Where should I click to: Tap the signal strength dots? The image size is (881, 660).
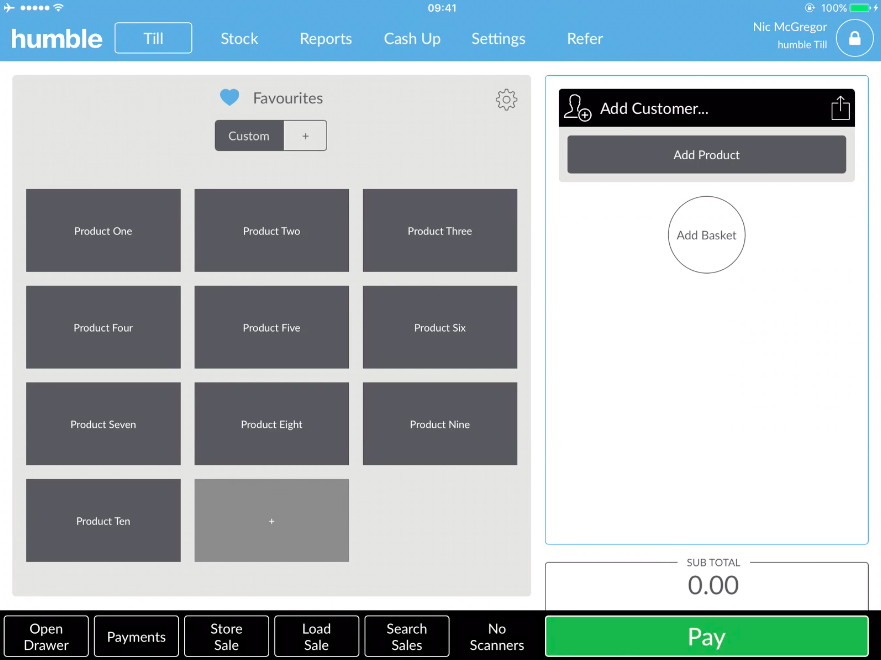34,8
